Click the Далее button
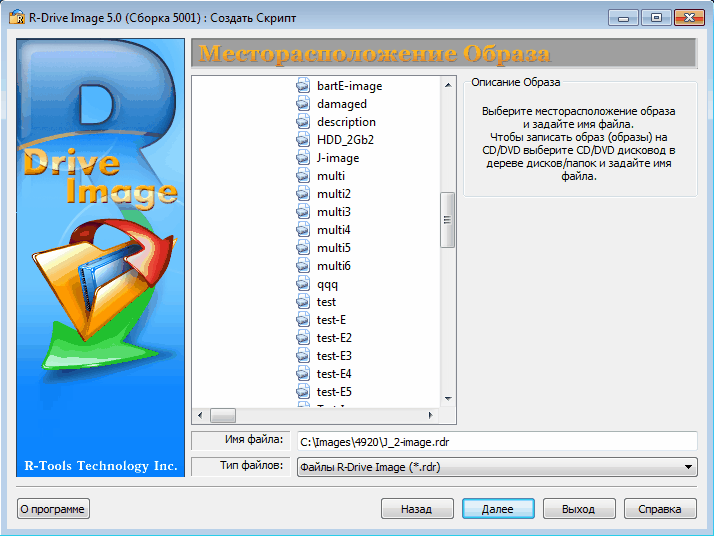Viewport: 714px width, 536px height. 498,509
